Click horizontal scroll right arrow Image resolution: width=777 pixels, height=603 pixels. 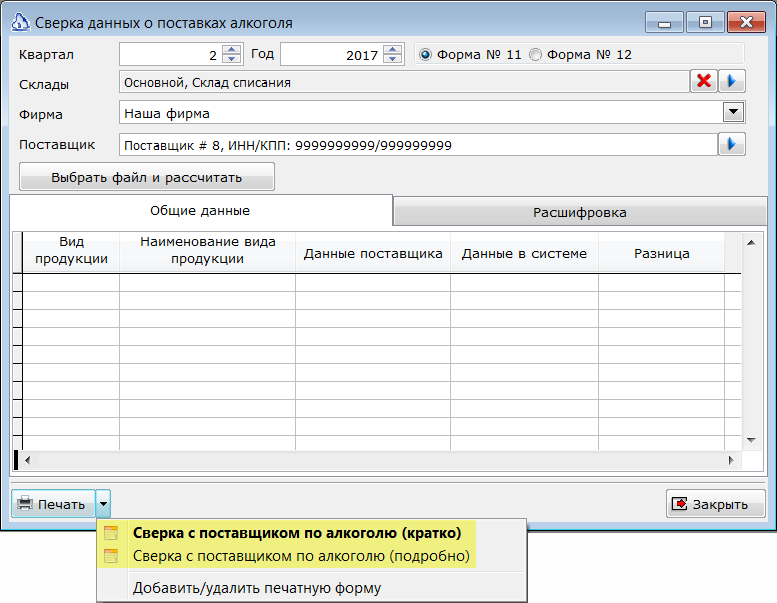coord(731,460)
